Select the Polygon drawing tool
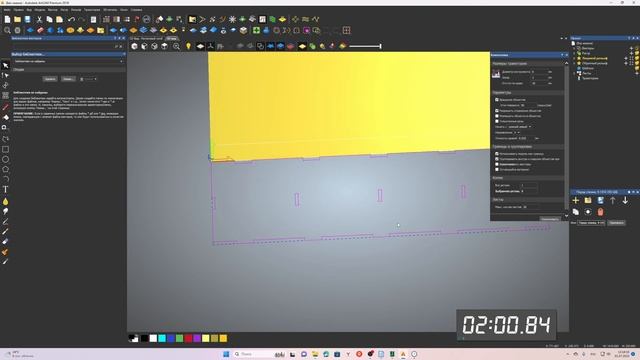The width and height of the screenshot is (640, 360). click(x=5, y=169)
